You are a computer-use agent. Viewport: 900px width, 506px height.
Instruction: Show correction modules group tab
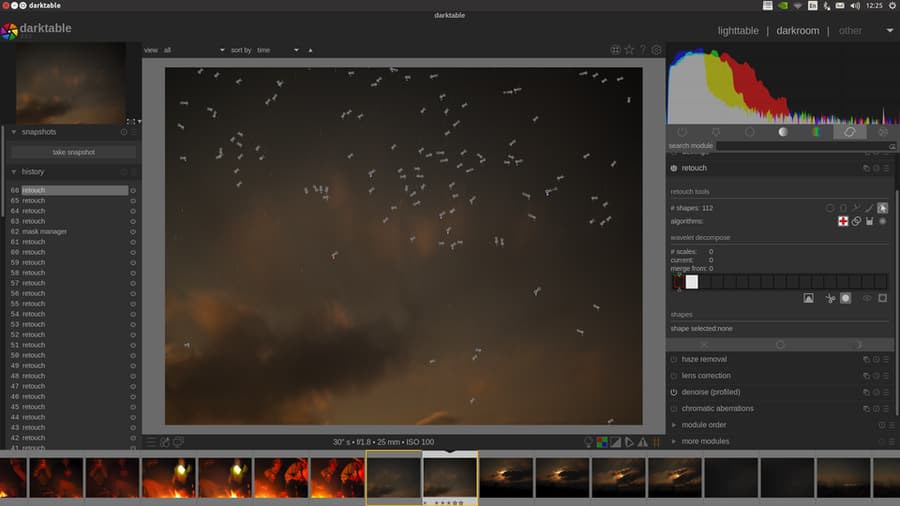[x=849, y=132]
